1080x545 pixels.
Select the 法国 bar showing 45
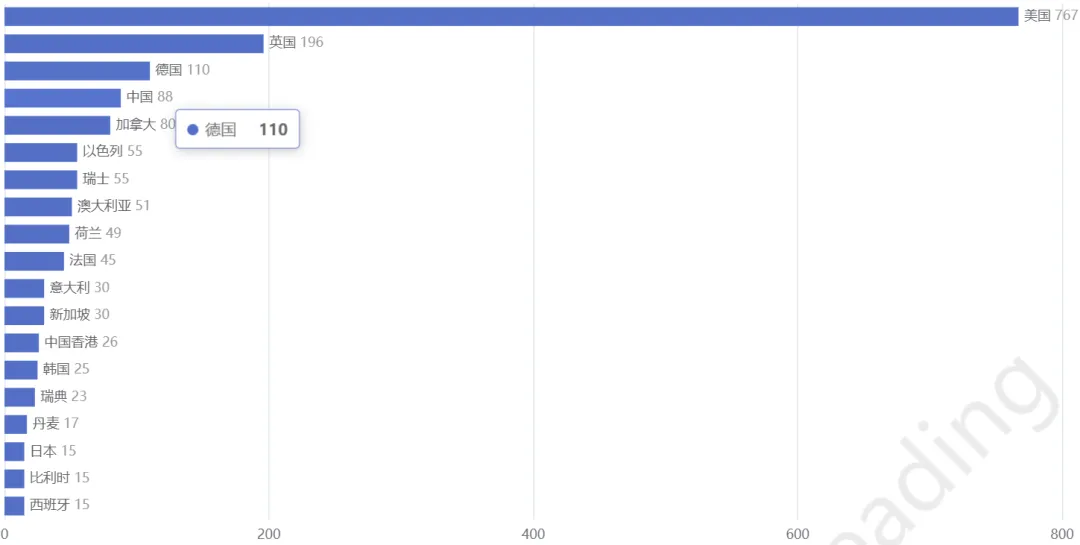34,261
